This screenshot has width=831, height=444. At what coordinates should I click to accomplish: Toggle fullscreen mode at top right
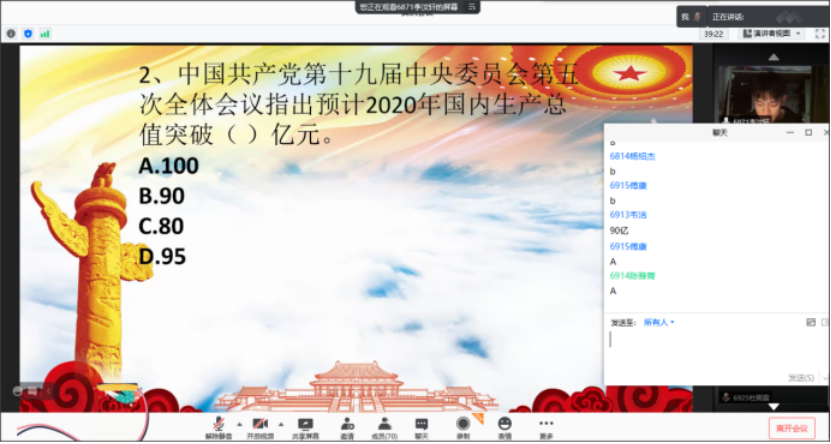coord(819,33)
